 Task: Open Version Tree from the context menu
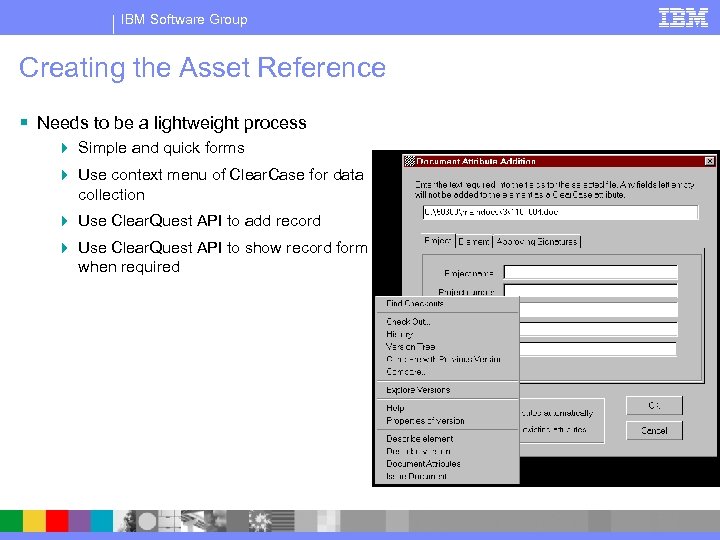[447, 347]
